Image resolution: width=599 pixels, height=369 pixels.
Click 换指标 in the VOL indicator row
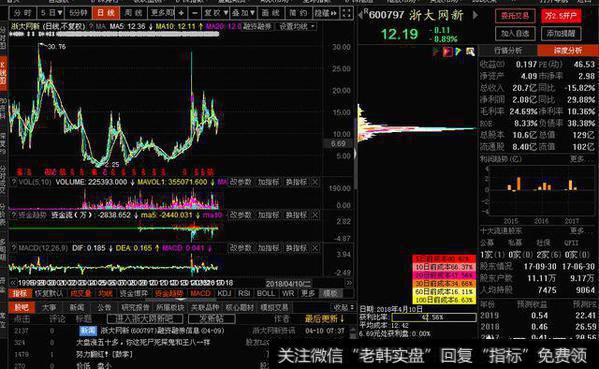point(296,182)
